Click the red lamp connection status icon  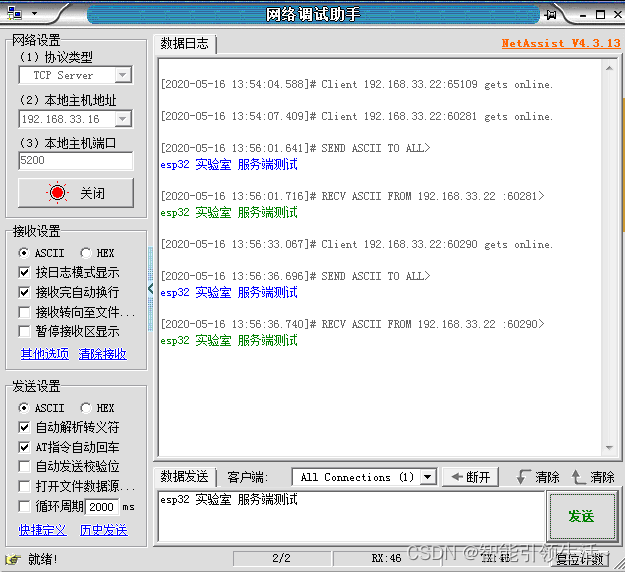click(57, 193)
